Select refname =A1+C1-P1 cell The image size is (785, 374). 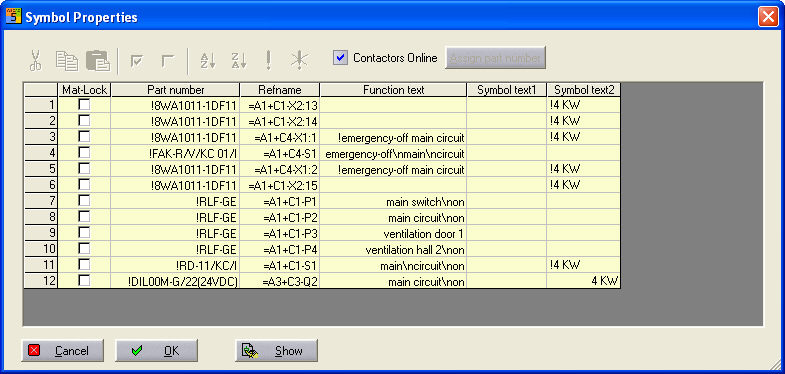tap(280, 201)
